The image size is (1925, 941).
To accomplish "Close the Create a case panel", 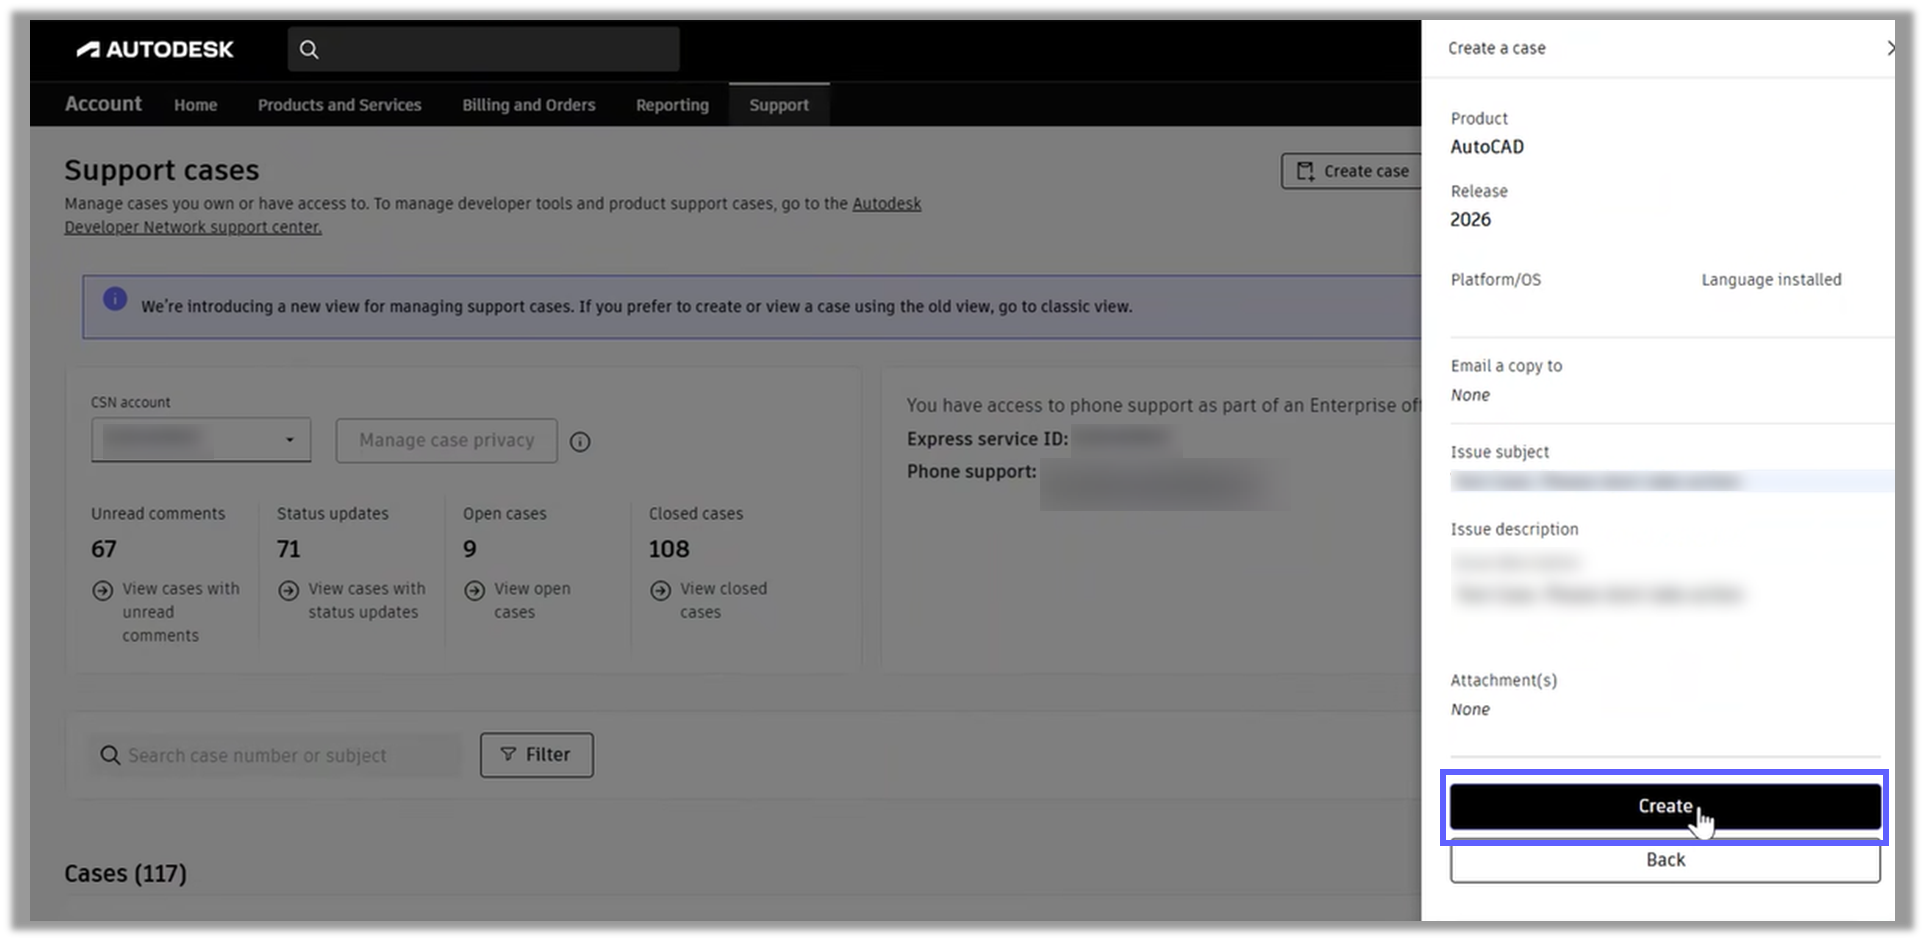I will [x=1890, y=47].
